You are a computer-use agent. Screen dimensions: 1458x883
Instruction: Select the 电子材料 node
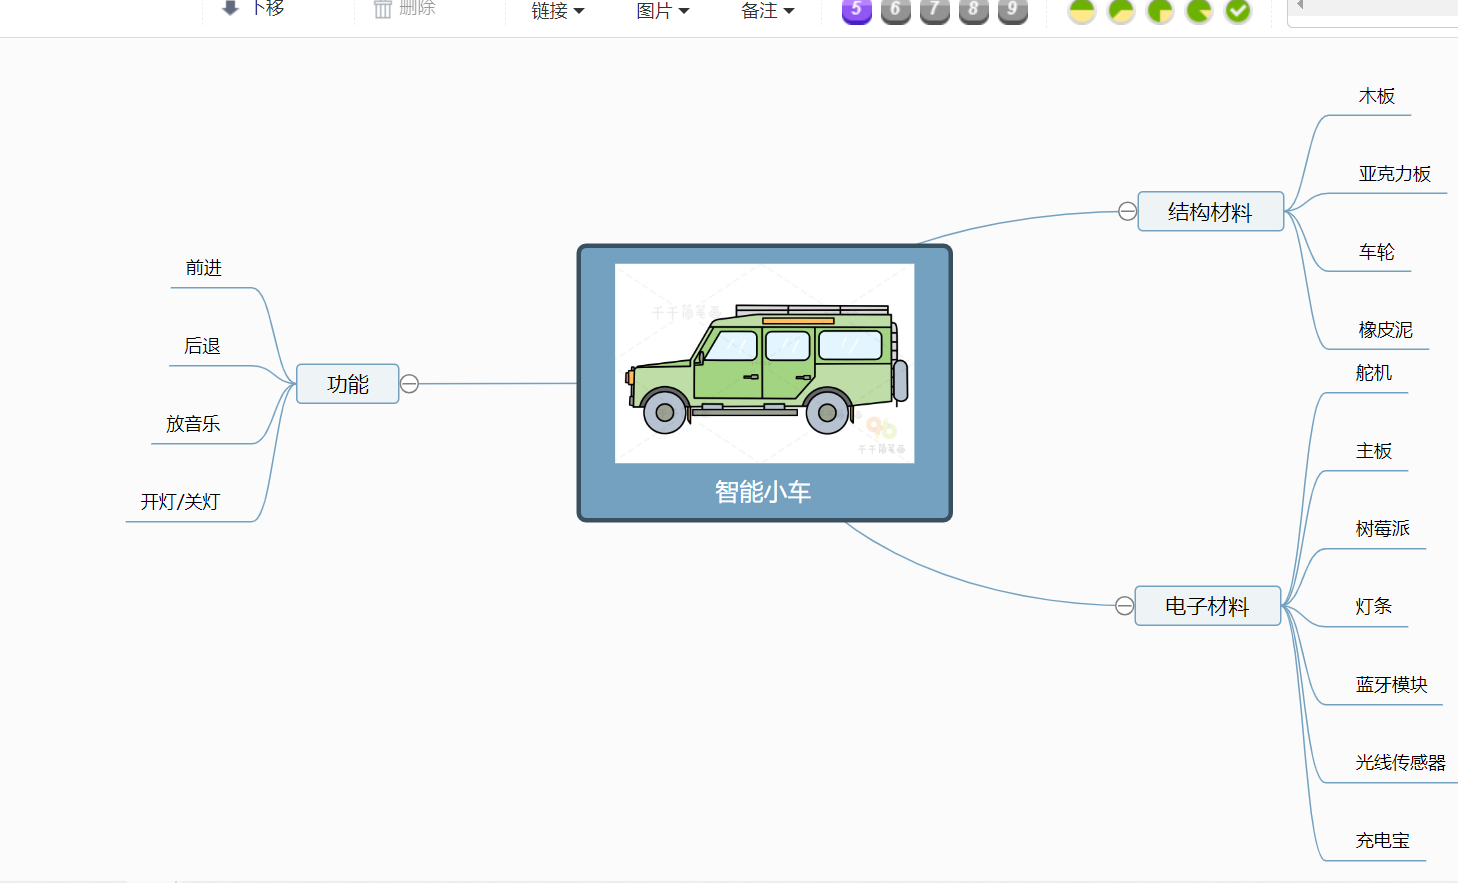coord(1207,606)
